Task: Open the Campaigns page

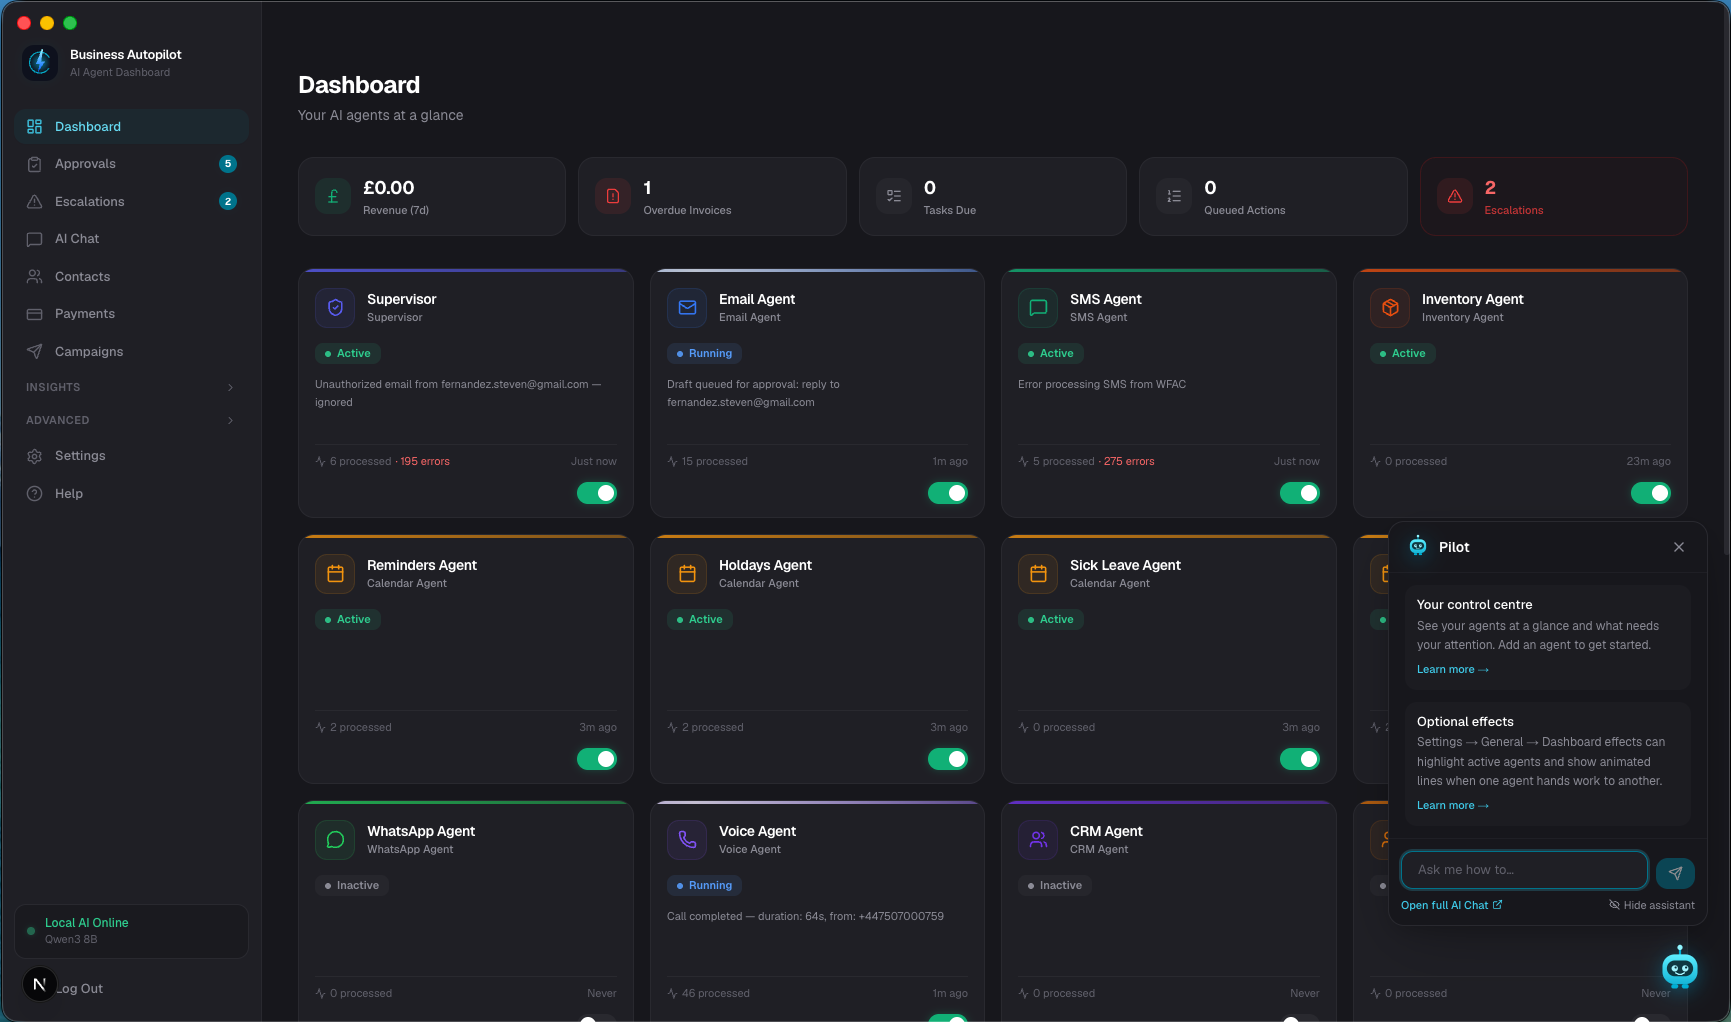Action: point(131,352)
